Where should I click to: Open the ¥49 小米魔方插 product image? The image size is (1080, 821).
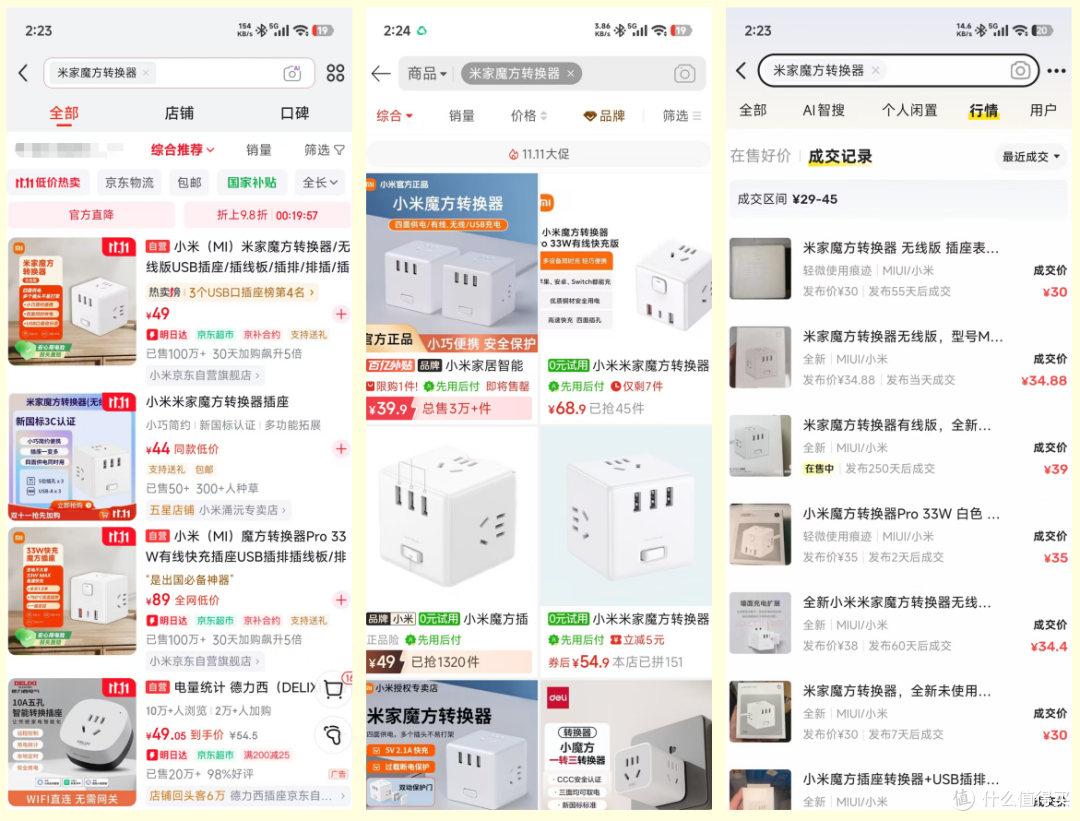click(452, 517)
